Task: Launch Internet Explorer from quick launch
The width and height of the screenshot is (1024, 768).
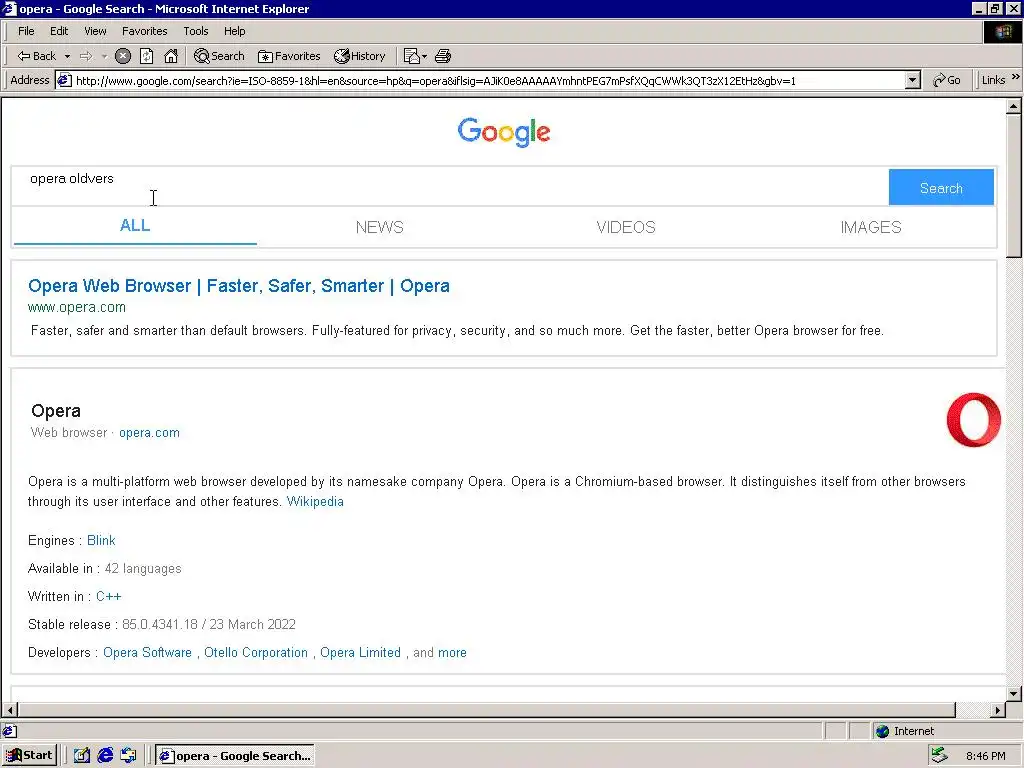Action: [105, 756]
